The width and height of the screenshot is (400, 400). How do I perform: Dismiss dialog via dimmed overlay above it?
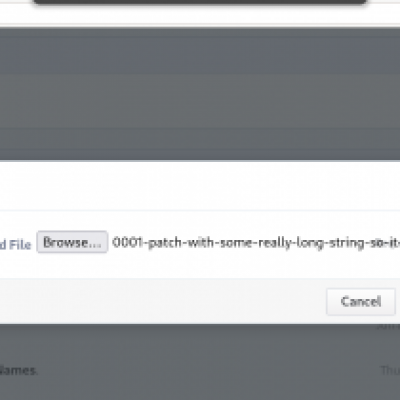pyautogui.click(x=200, y=93)
